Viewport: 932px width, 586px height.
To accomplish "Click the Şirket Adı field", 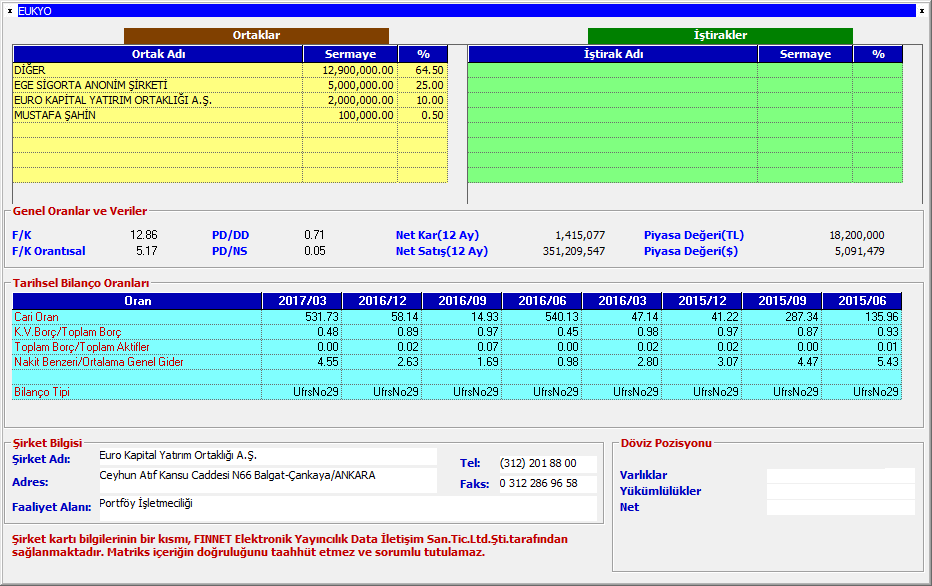I will 267,456.
